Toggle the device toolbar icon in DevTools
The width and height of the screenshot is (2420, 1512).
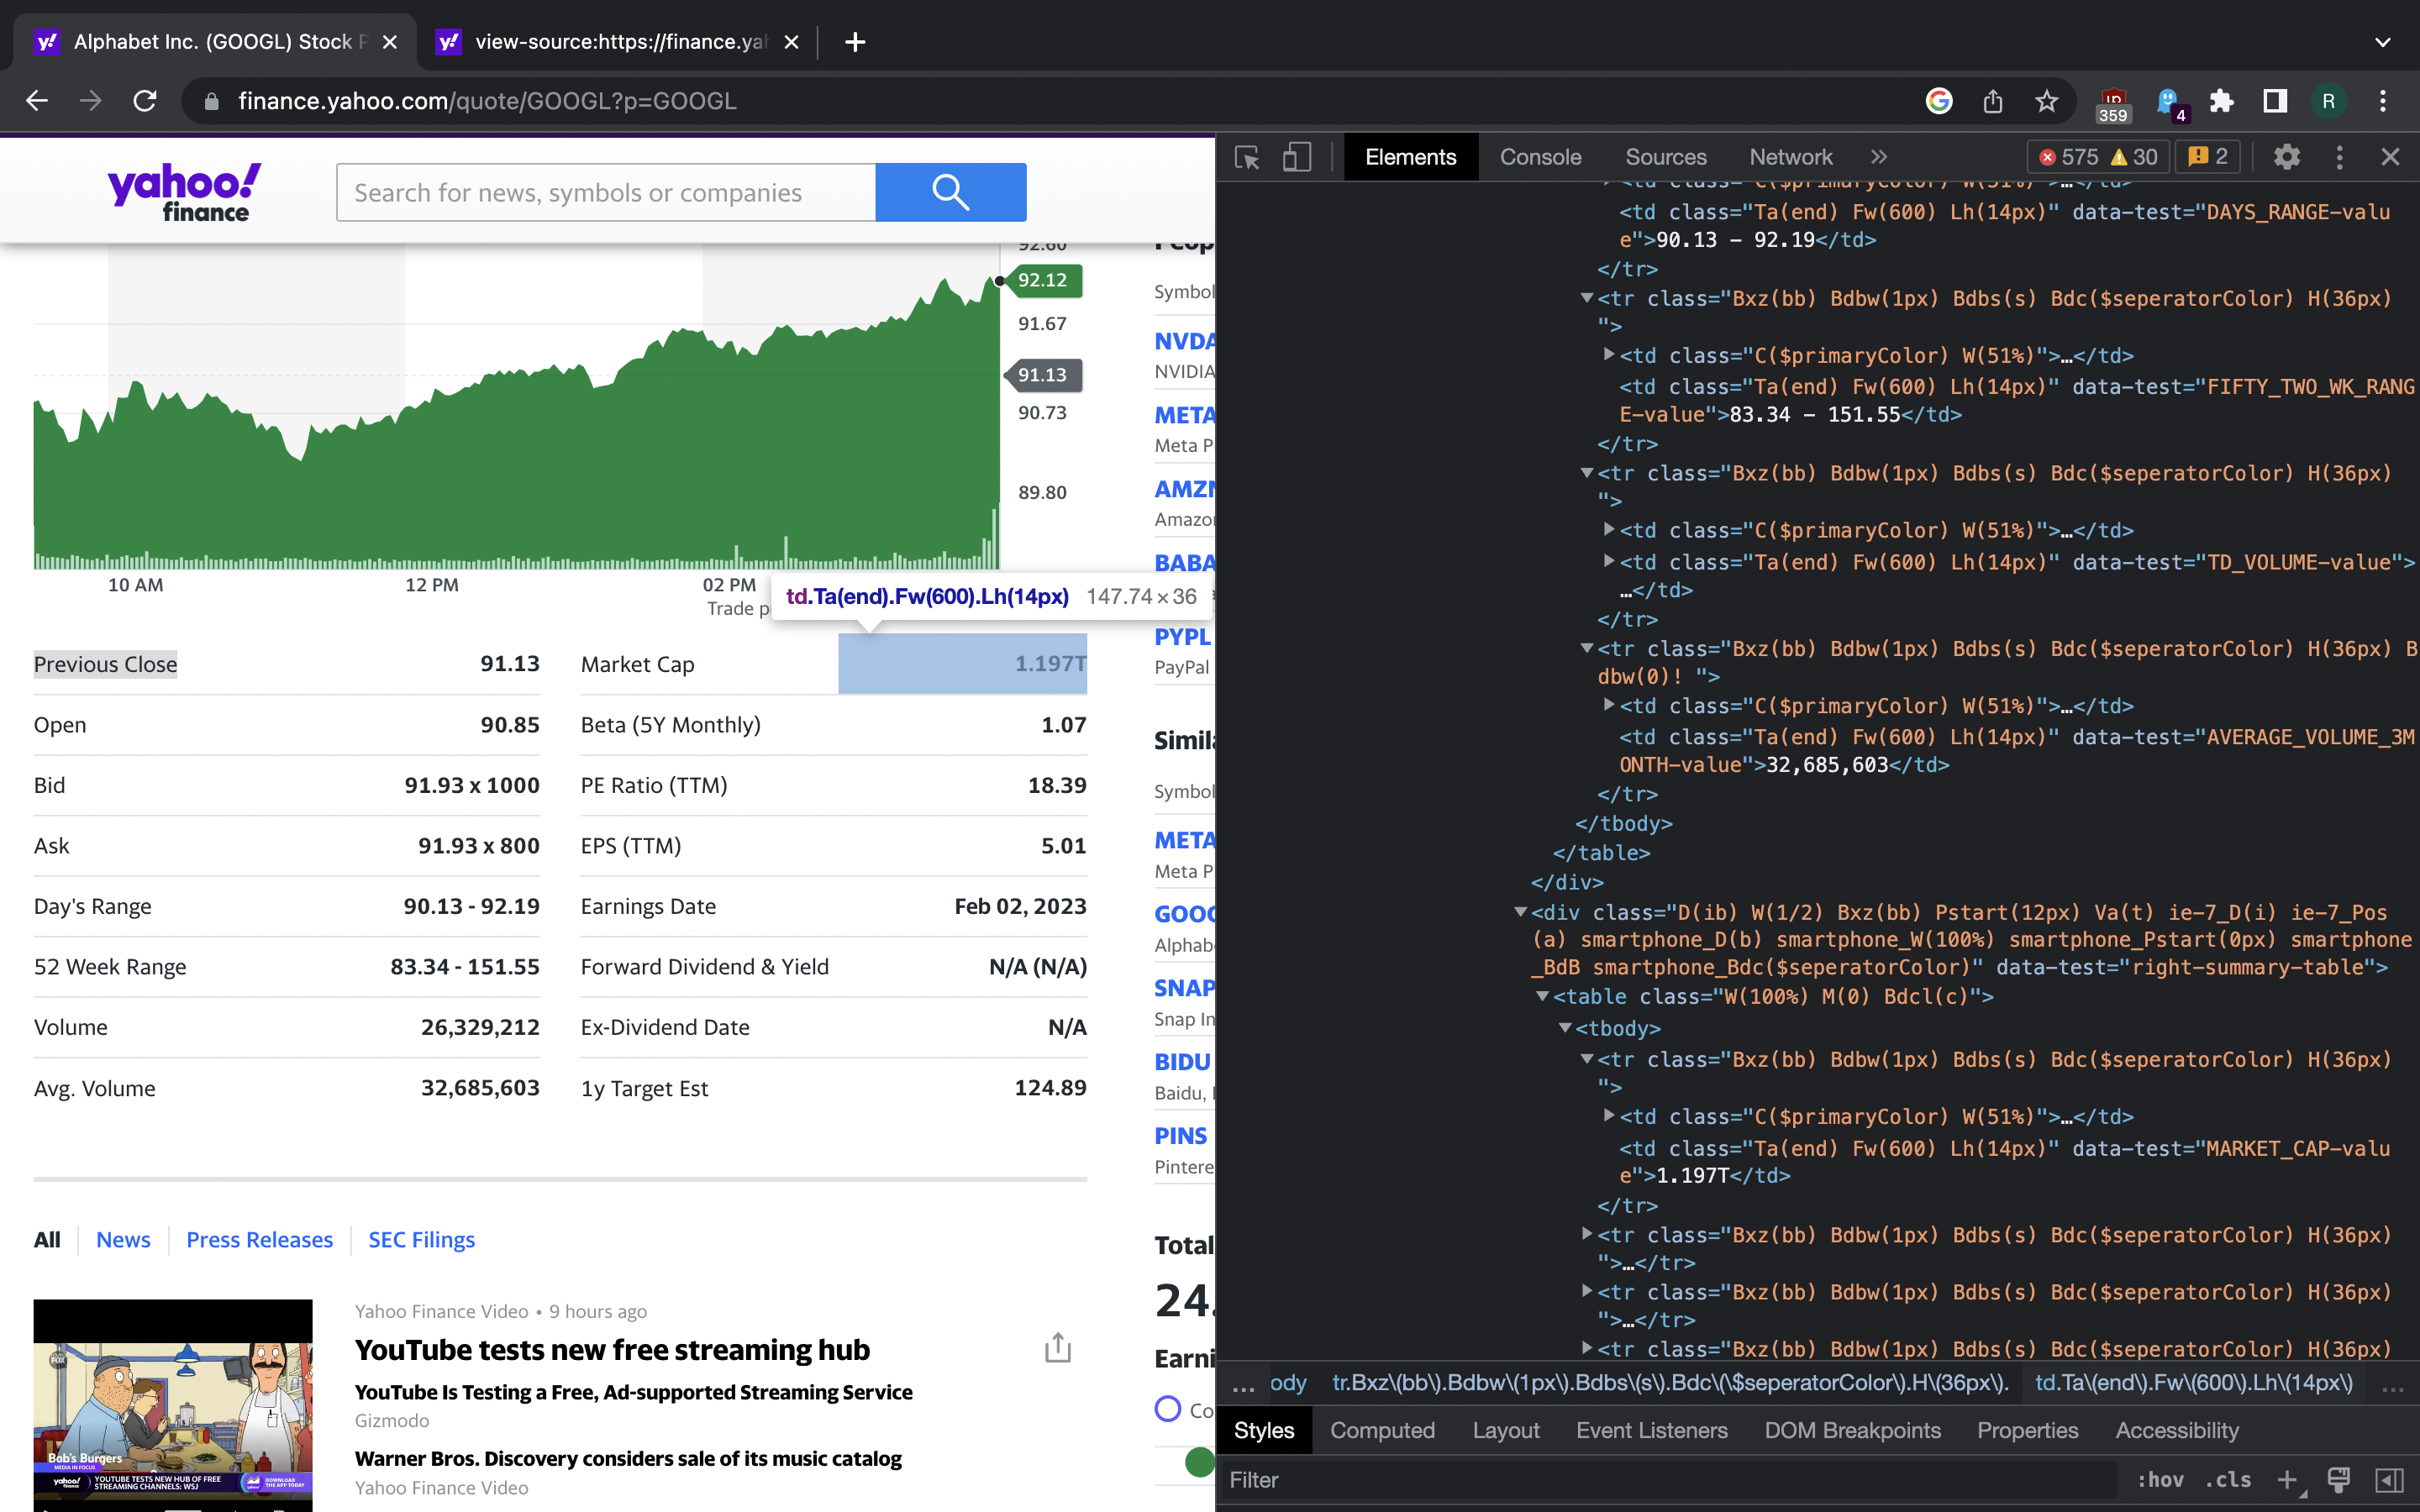(x=1297, y=157)
